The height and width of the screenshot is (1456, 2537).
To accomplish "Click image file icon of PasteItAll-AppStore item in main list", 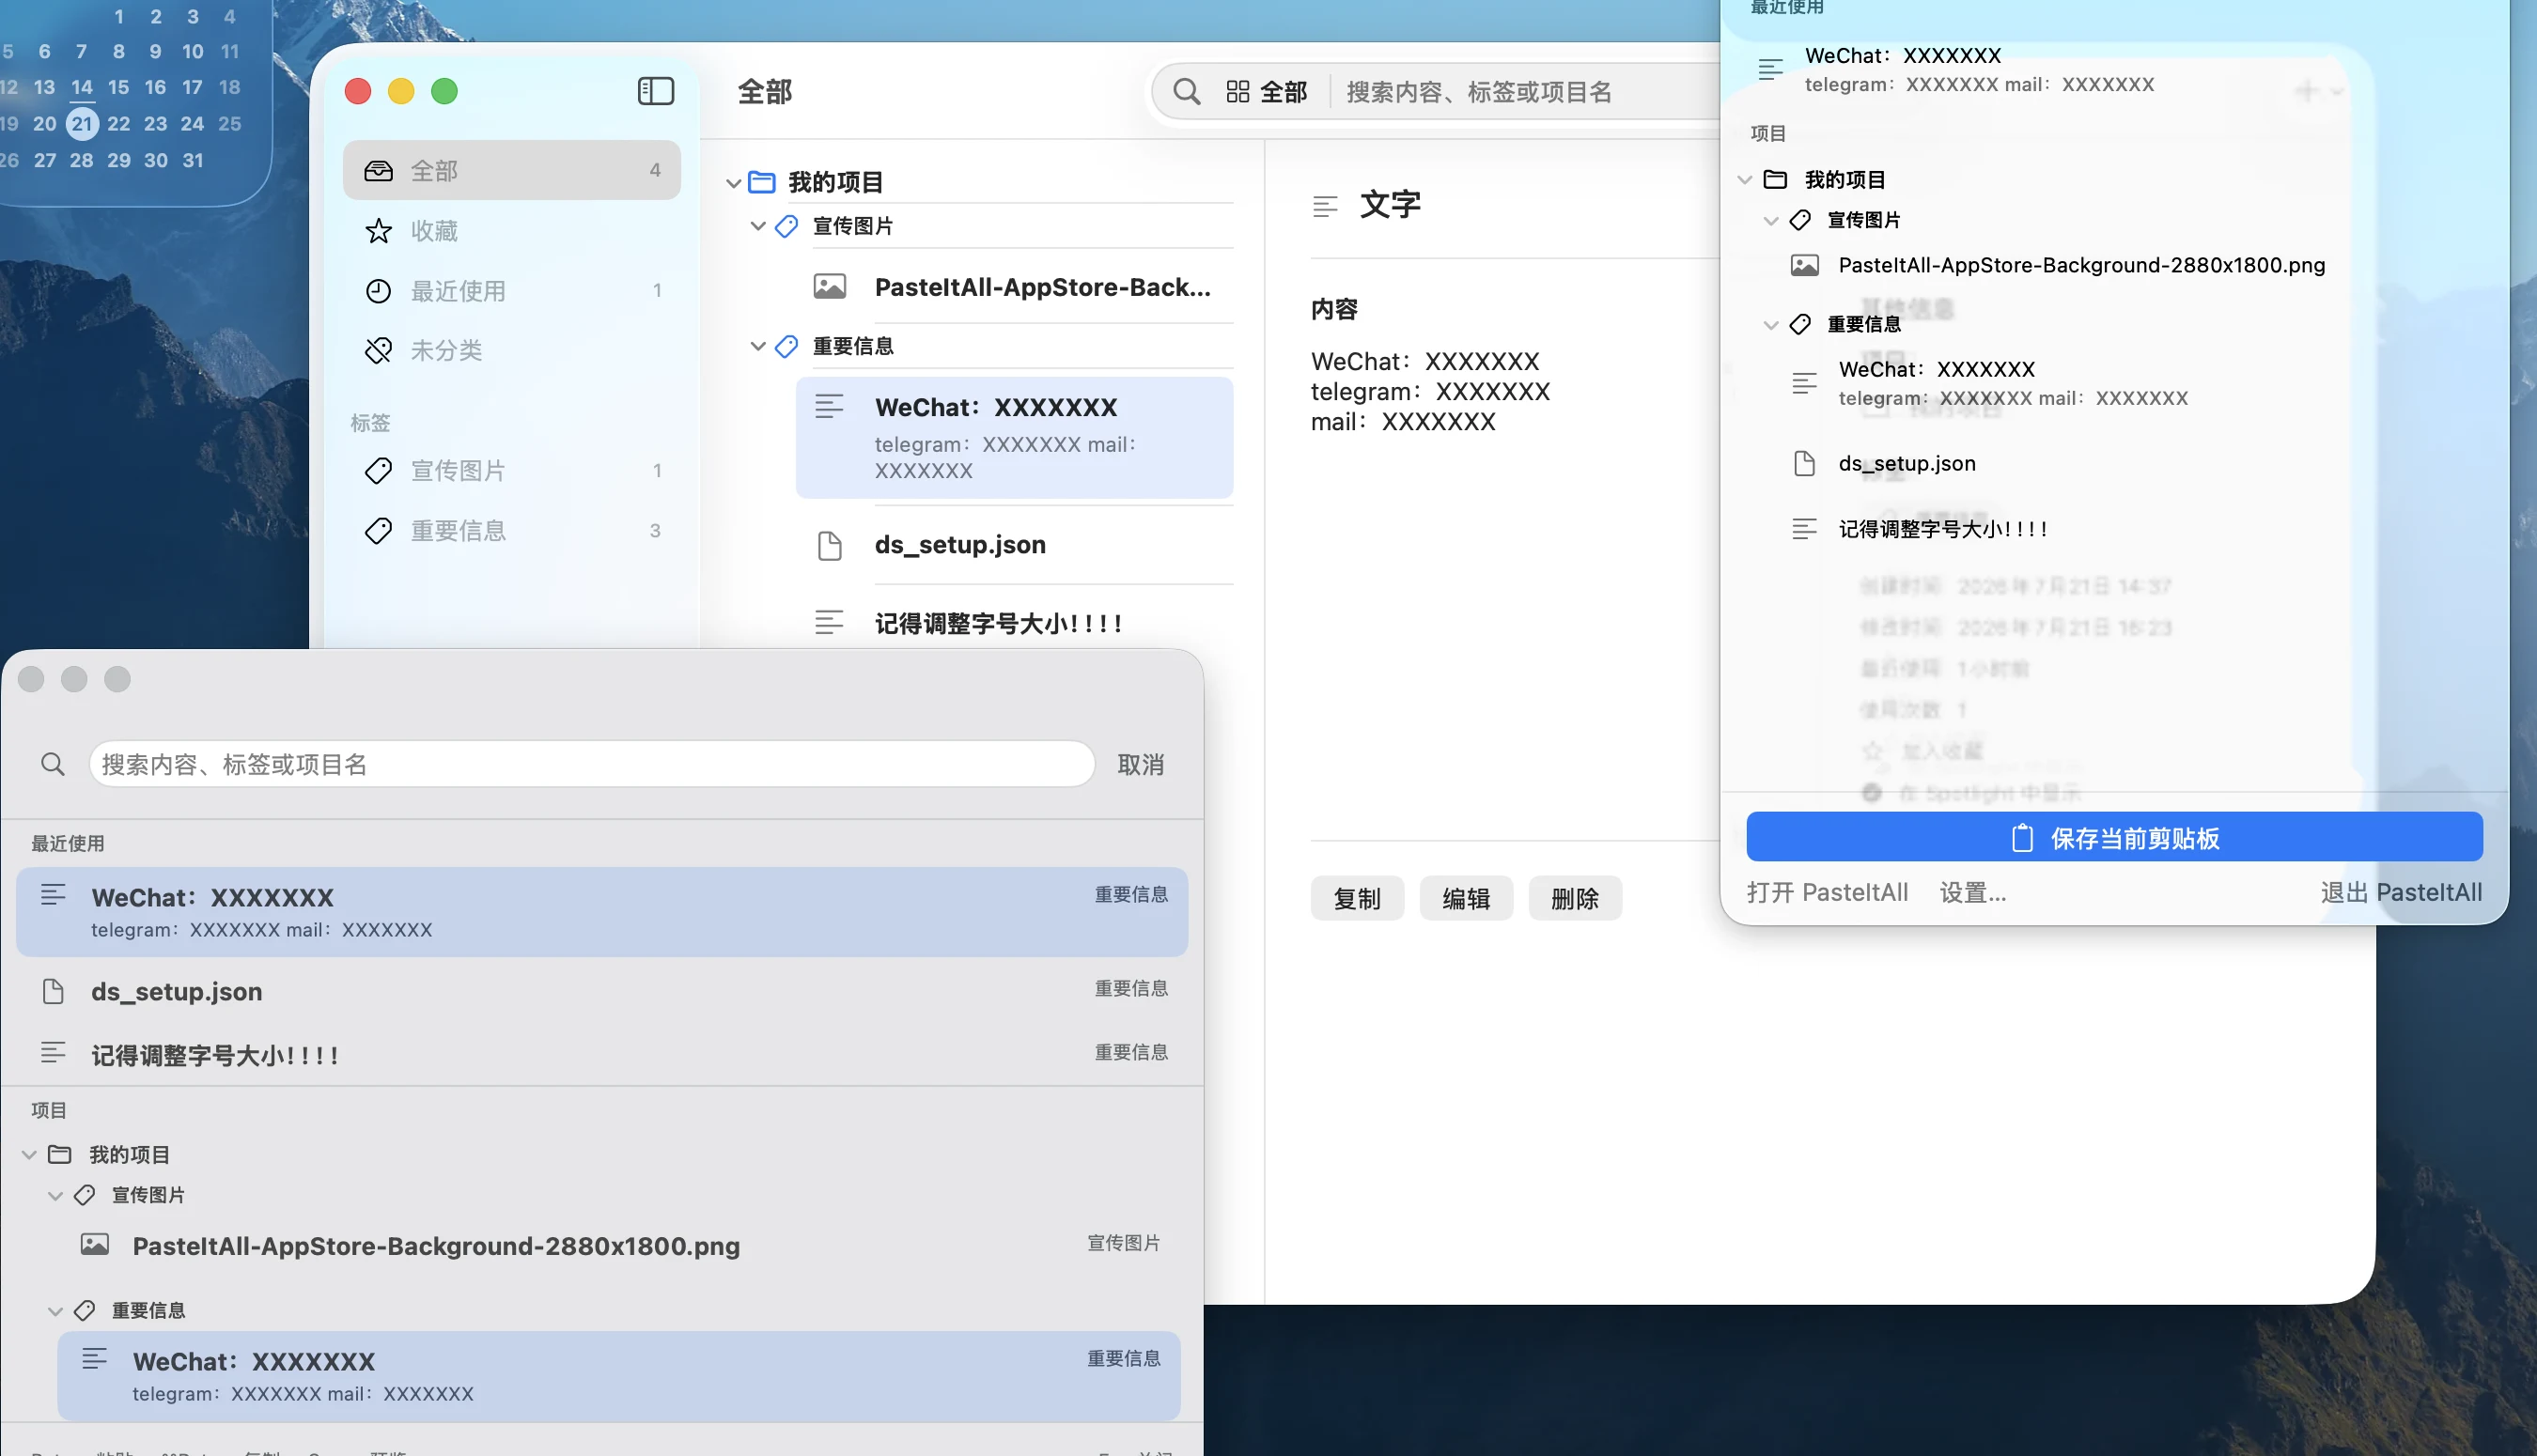I will click(x=829, y=287).
